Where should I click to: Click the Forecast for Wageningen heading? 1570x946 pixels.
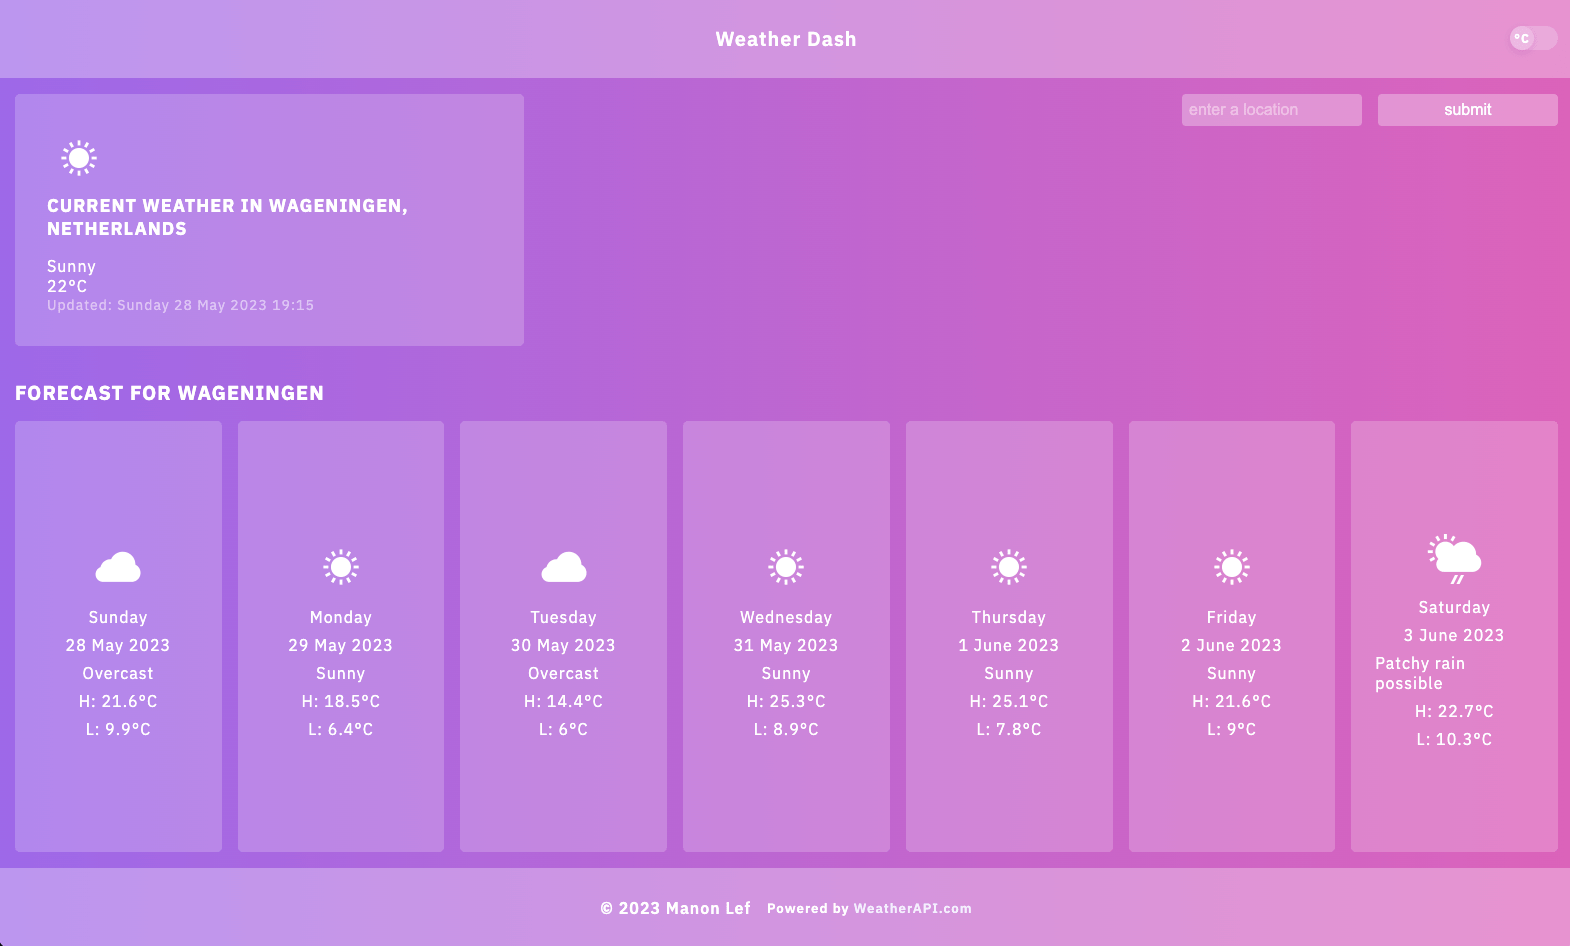pyautogui.click(x=169, y=393)
